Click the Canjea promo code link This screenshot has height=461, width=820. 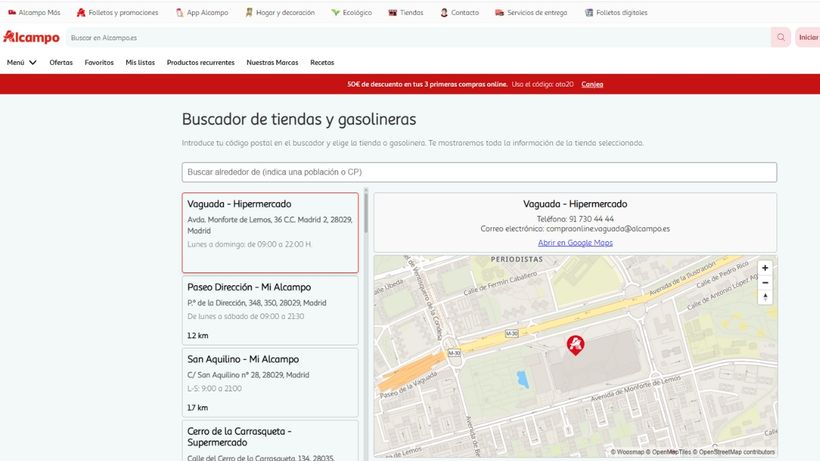[x=592, y=84]
